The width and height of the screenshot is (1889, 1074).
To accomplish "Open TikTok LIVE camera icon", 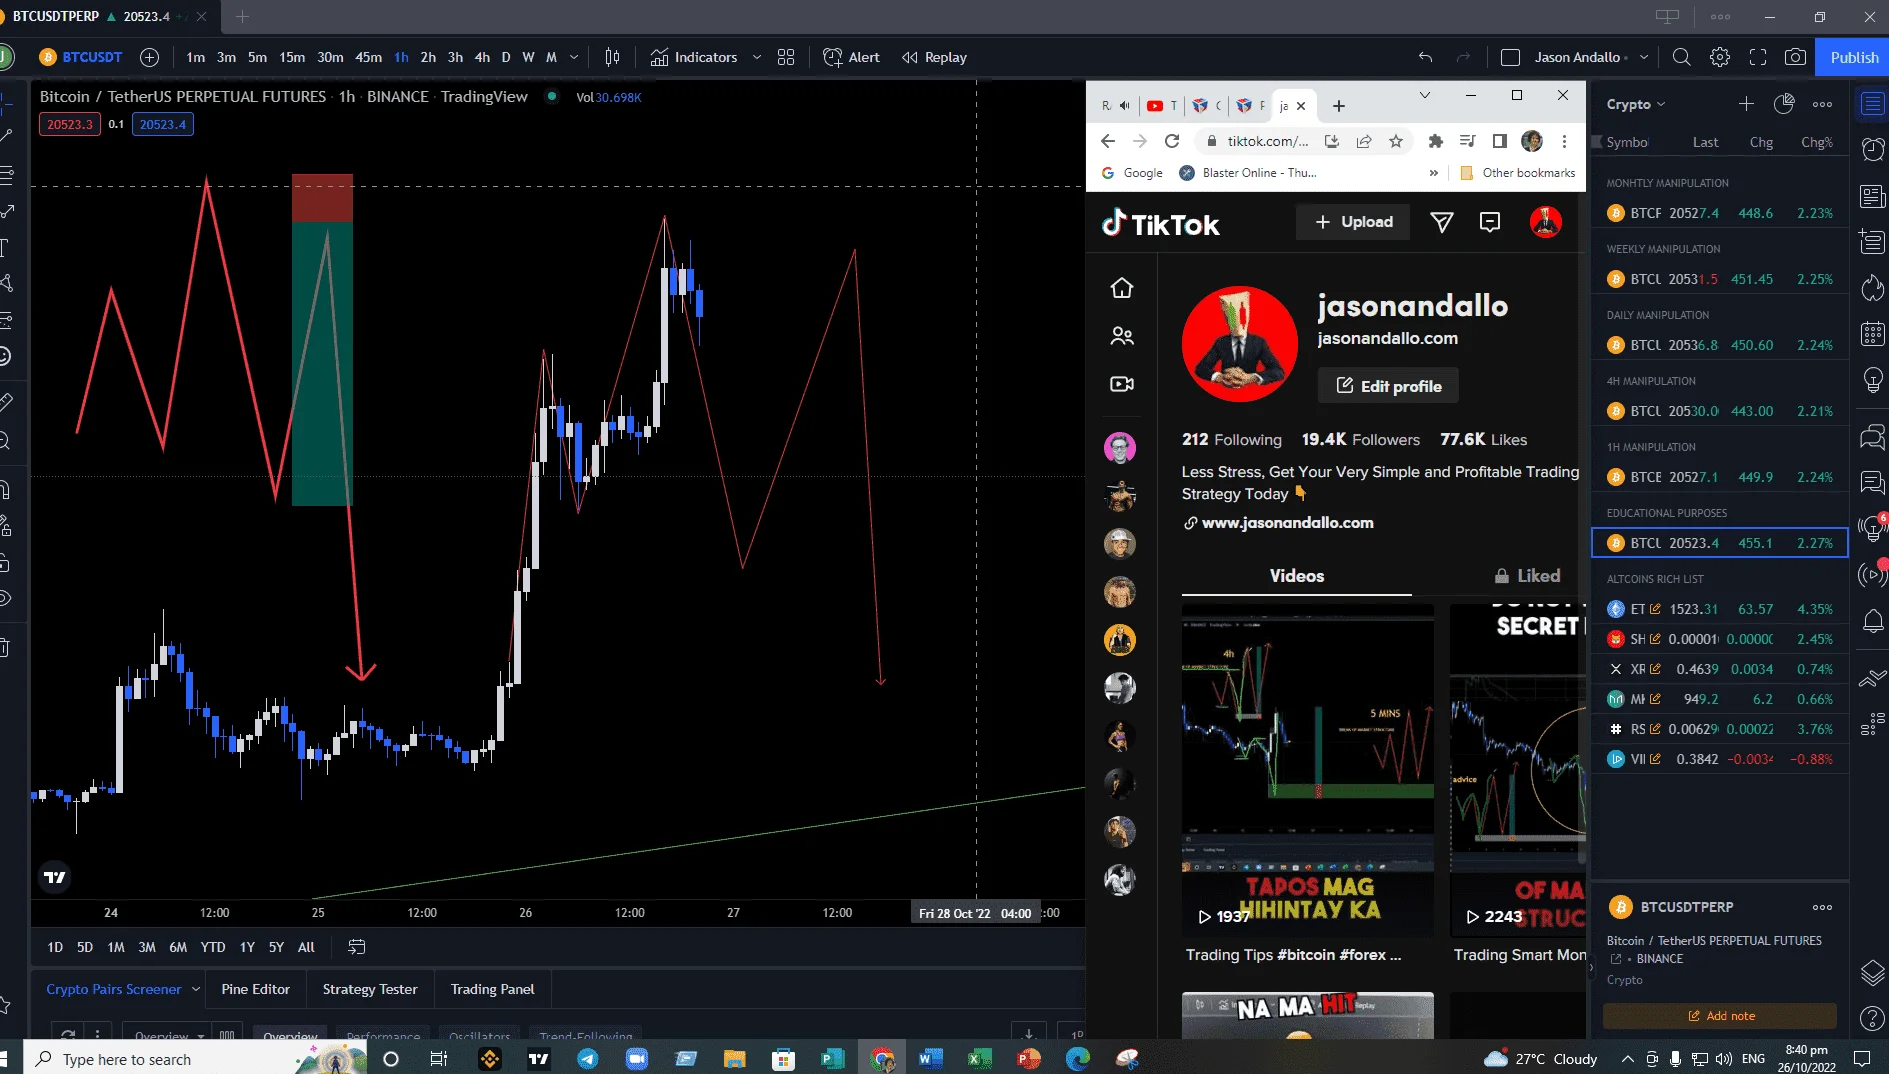I will [x=1122, y=384].
